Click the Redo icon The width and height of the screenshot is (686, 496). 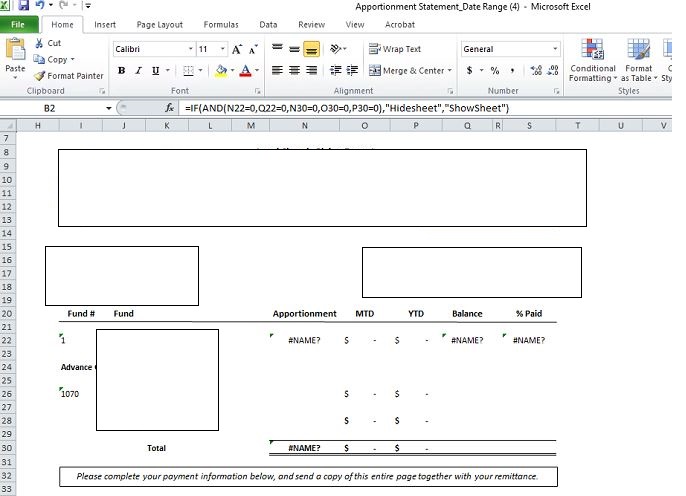tap(64, 5)
